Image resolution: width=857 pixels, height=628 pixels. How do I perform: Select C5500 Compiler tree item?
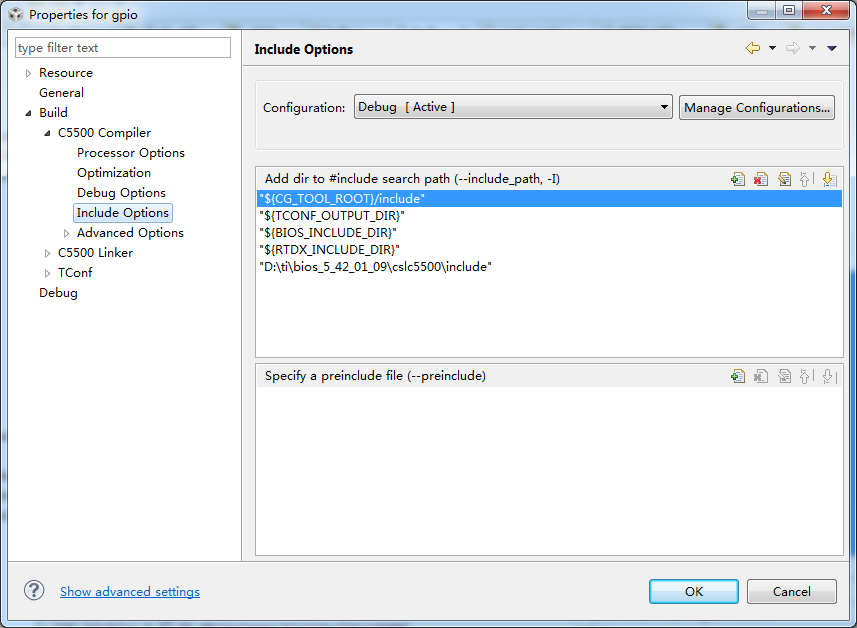point(104,133)
